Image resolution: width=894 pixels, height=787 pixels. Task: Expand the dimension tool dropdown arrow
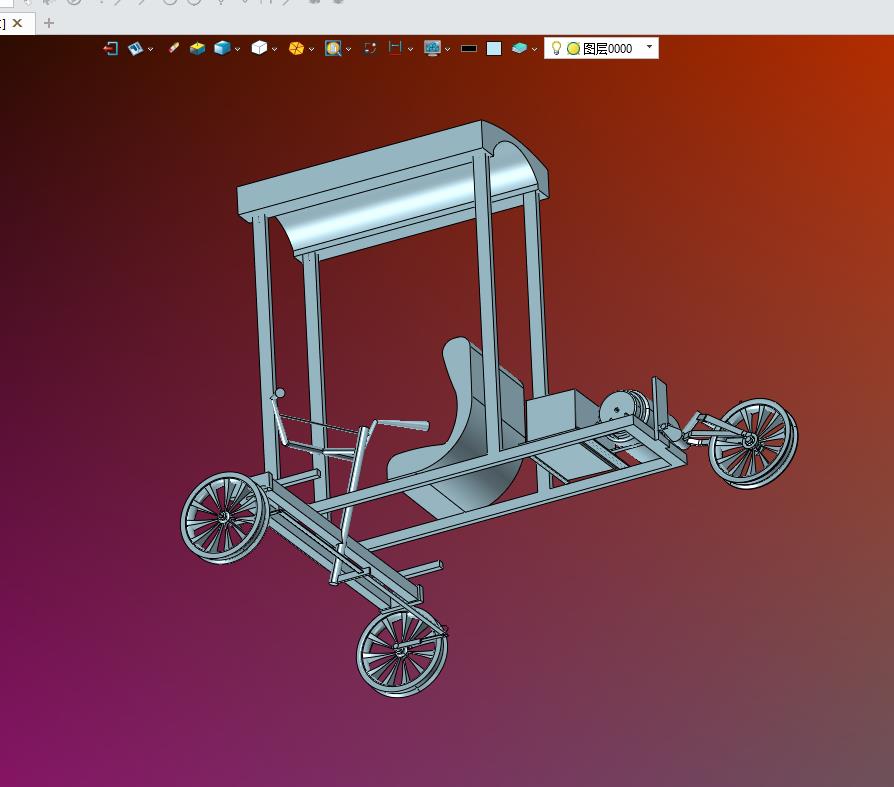click(x=411, y=49)
